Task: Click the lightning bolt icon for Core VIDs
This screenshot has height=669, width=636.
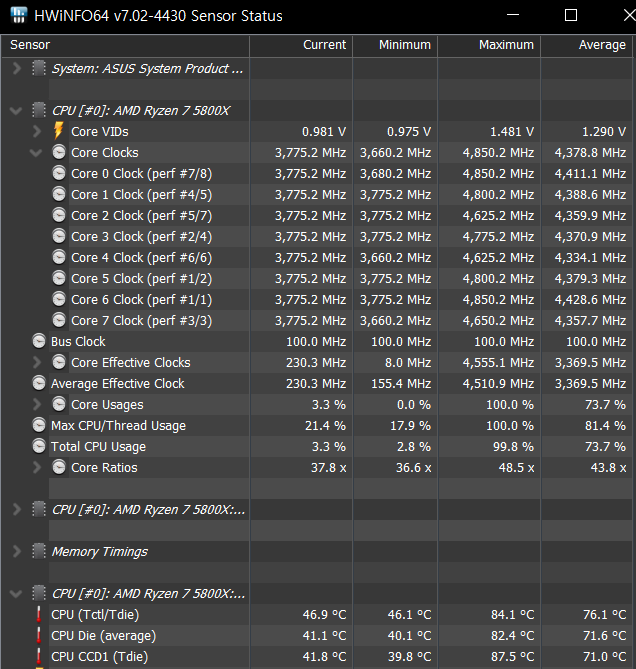Action: tap(59, 131)
